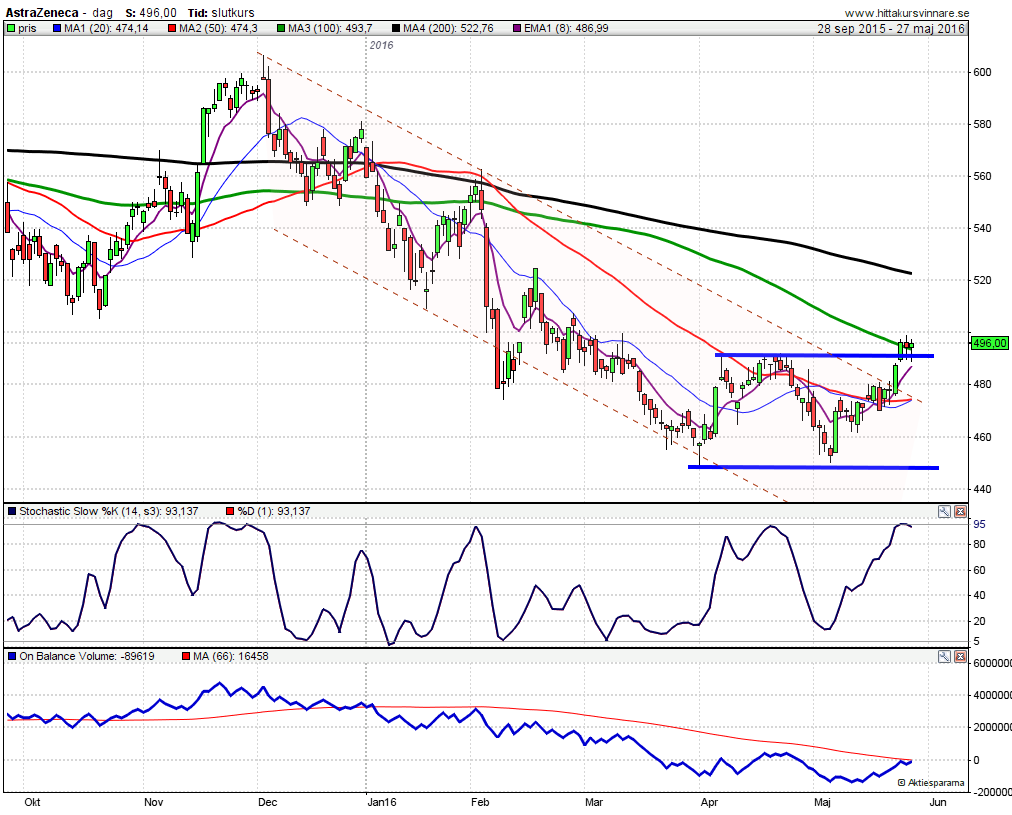Viewport: 1012px width, 815px height.
Task: Click the purple EMA1 (8) legend swatch
Action: pyautogui.click(x=517, y=28)
